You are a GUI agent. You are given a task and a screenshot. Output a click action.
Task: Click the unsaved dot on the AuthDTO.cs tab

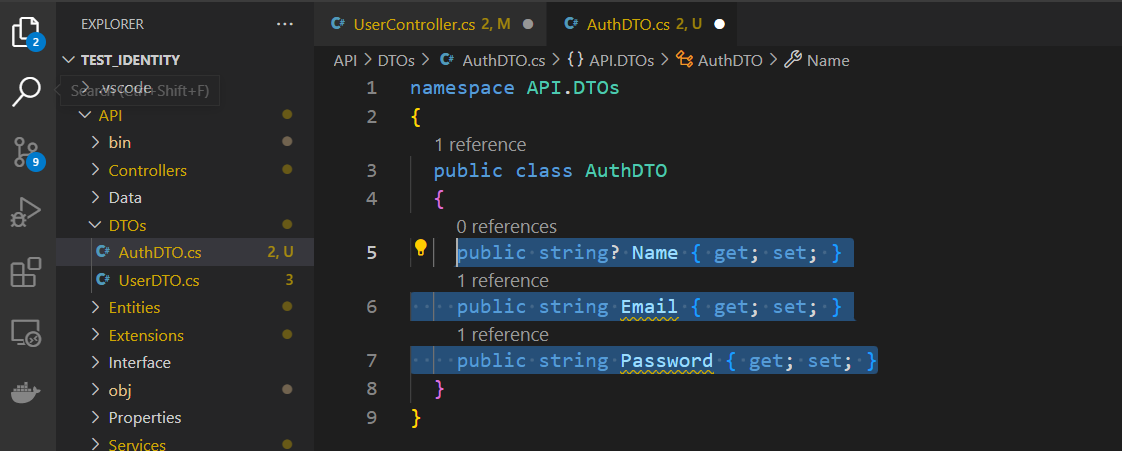point(720,24)
